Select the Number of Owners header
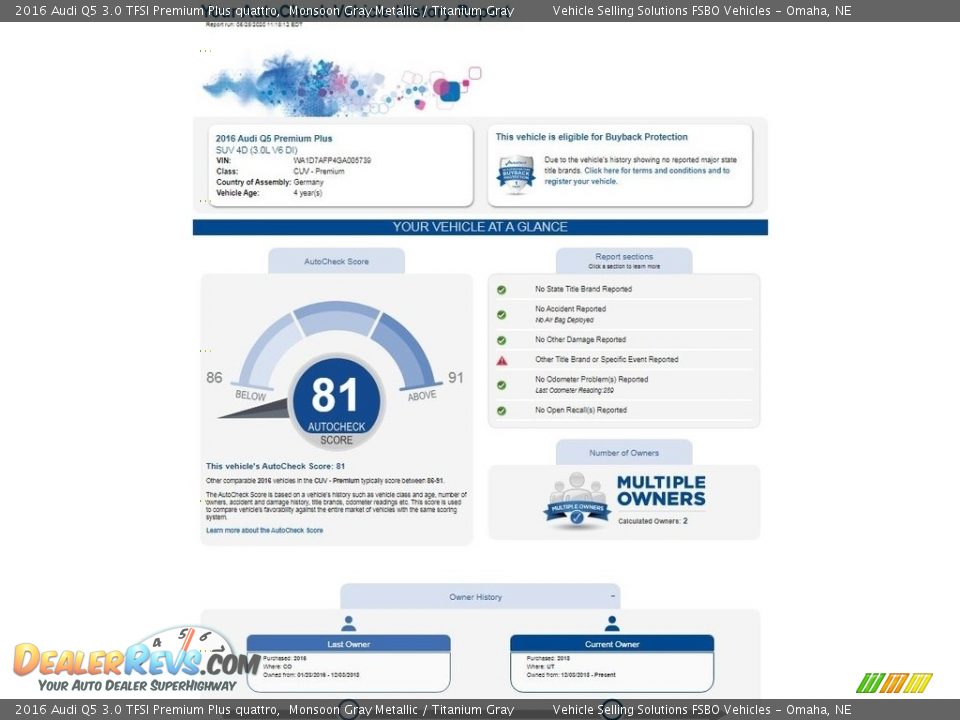The width and height of the screenshot is (960, 720). tap(624, 453)
